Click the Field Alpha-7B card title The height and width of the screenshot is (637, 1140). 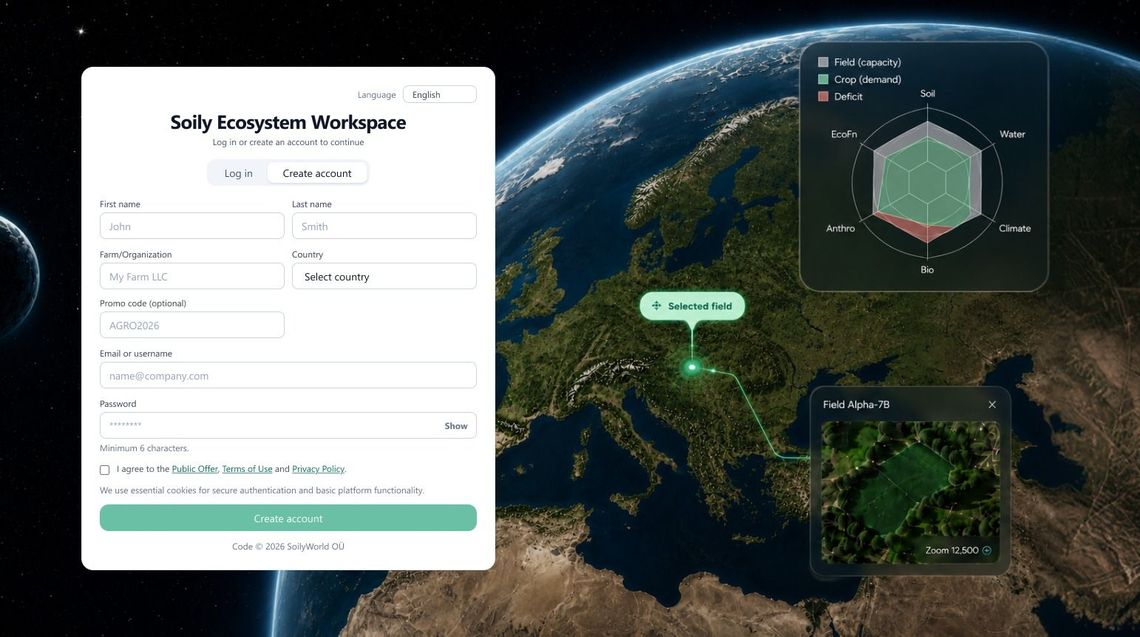click(x=856, y=404)
